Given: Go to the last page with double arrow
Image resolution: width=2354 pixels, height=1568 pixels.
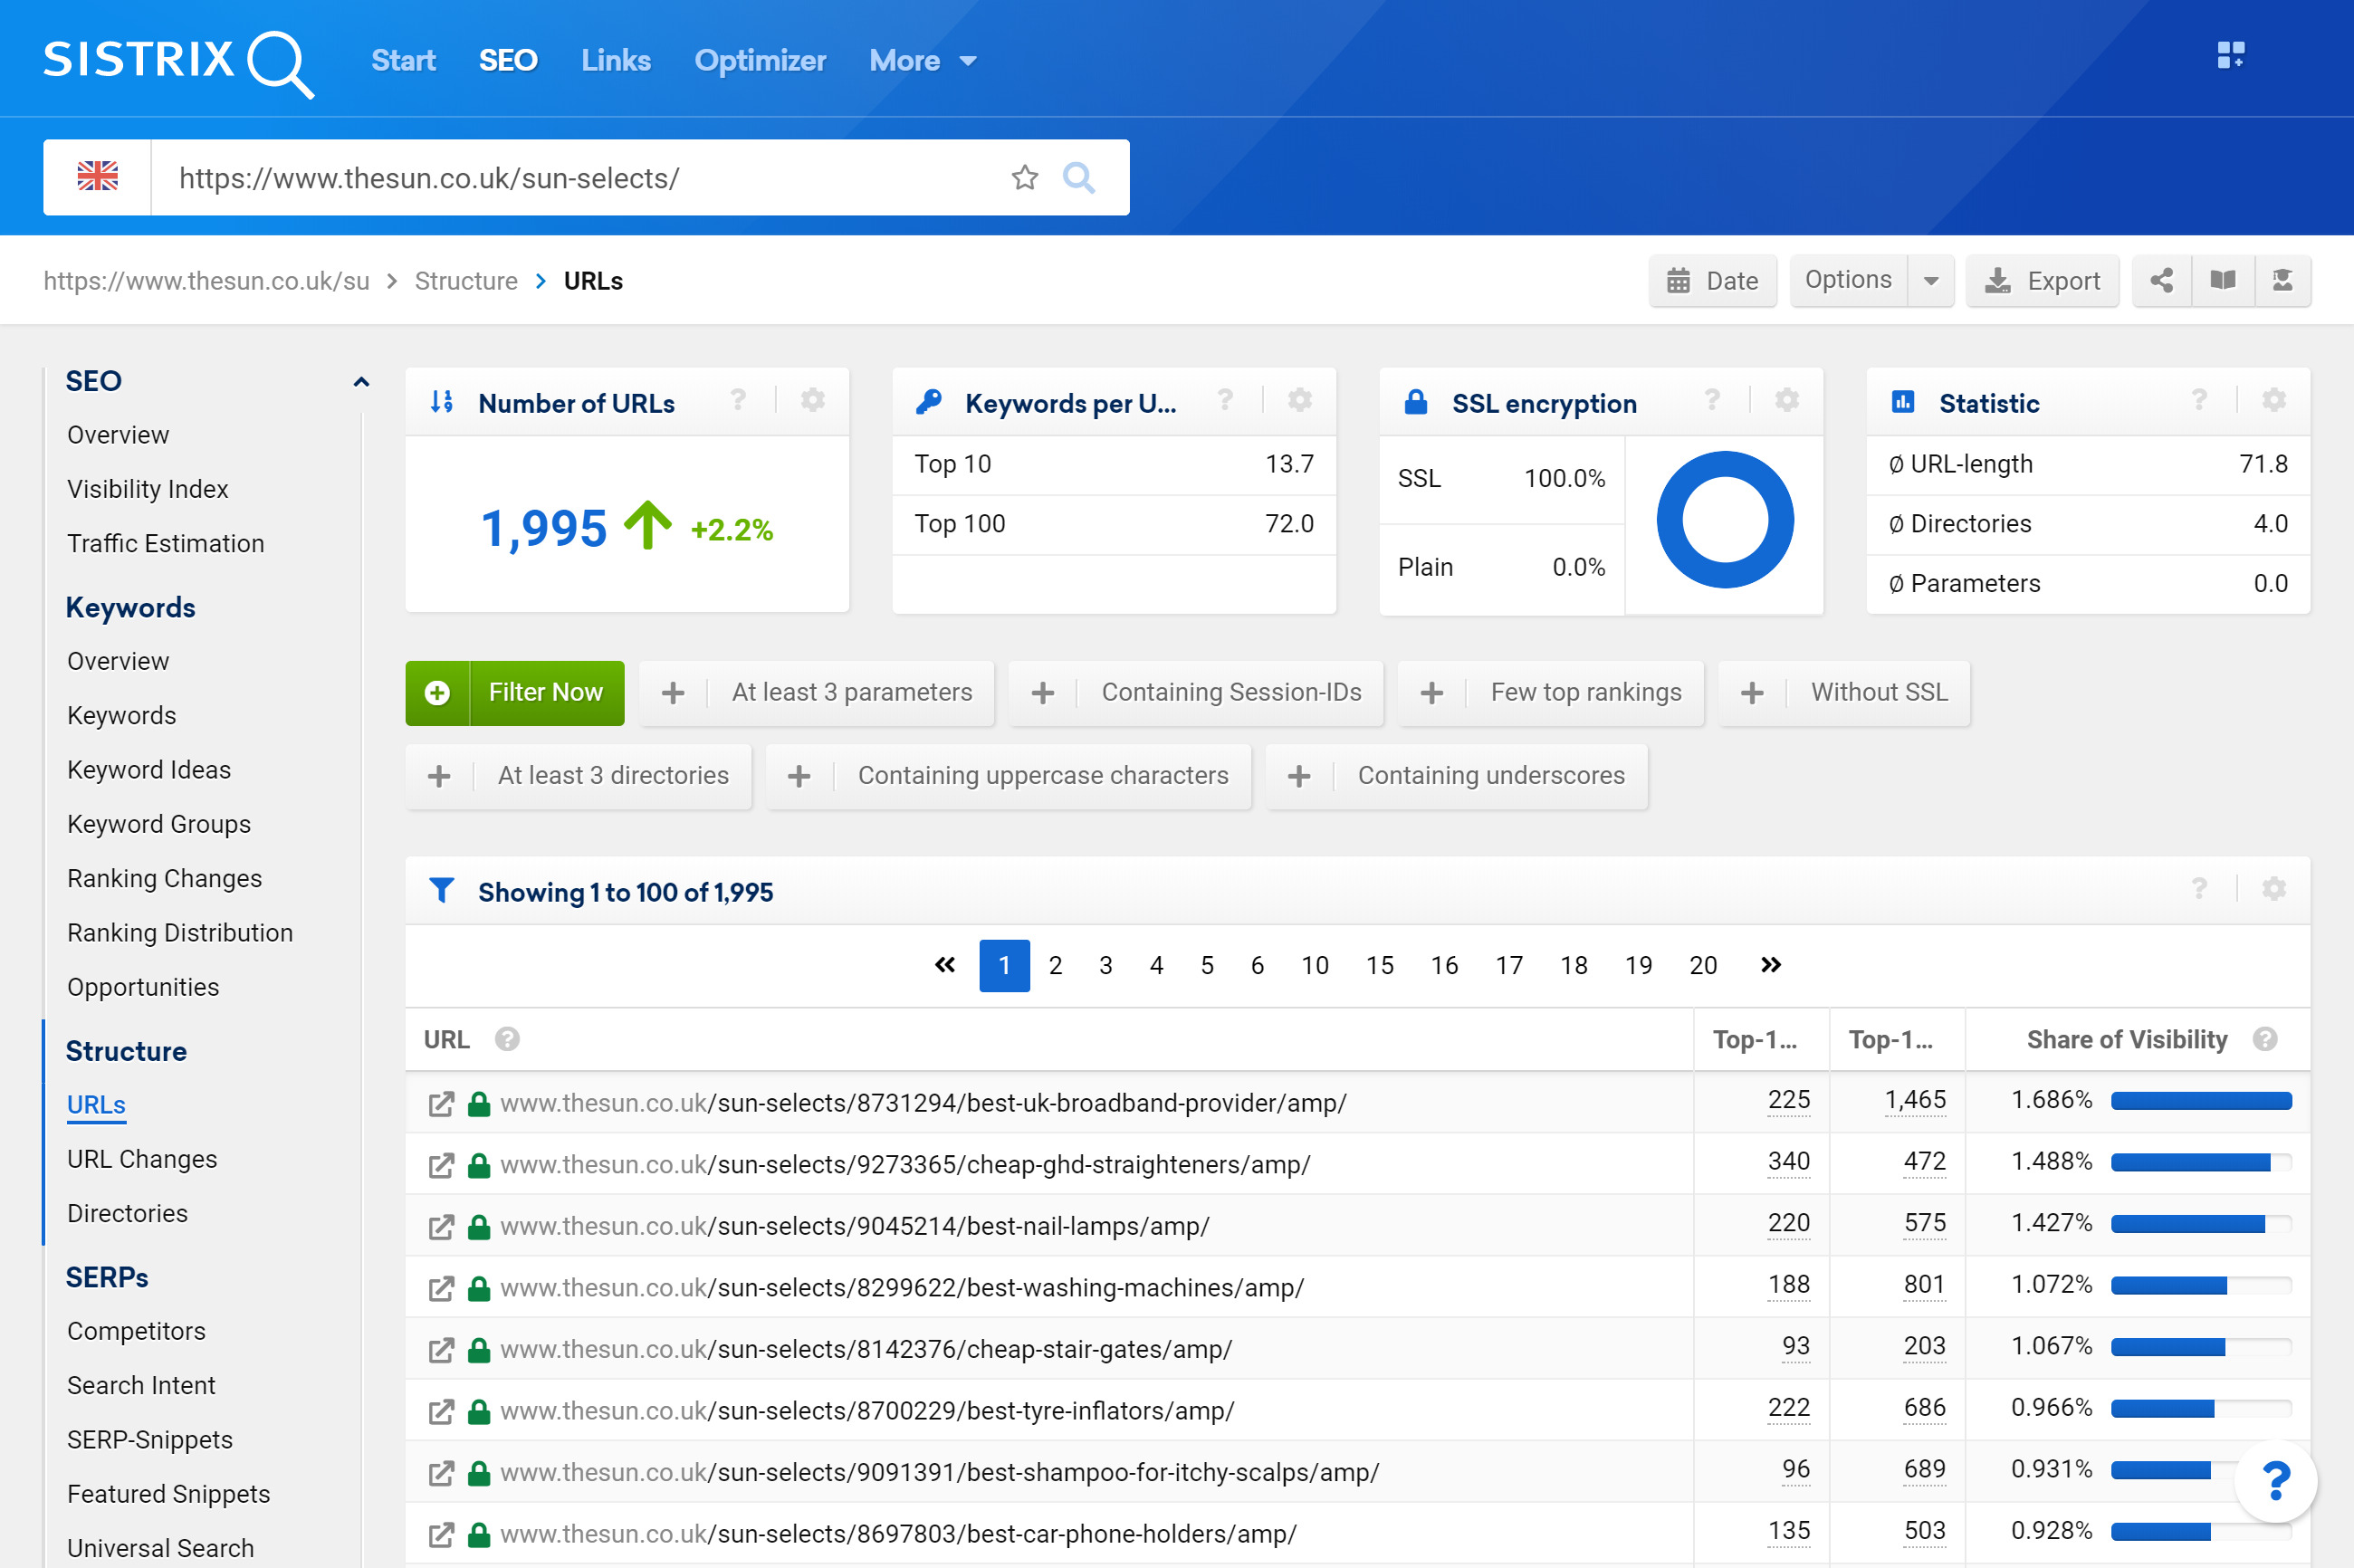Looking at the screenshot, I should pyautogui.click(x=1770, y=965).
